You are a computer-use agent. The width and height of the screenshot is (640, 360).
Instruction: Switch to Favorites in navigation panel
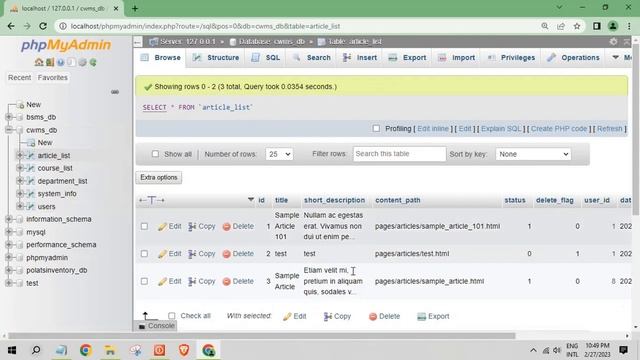coord(53,78)
